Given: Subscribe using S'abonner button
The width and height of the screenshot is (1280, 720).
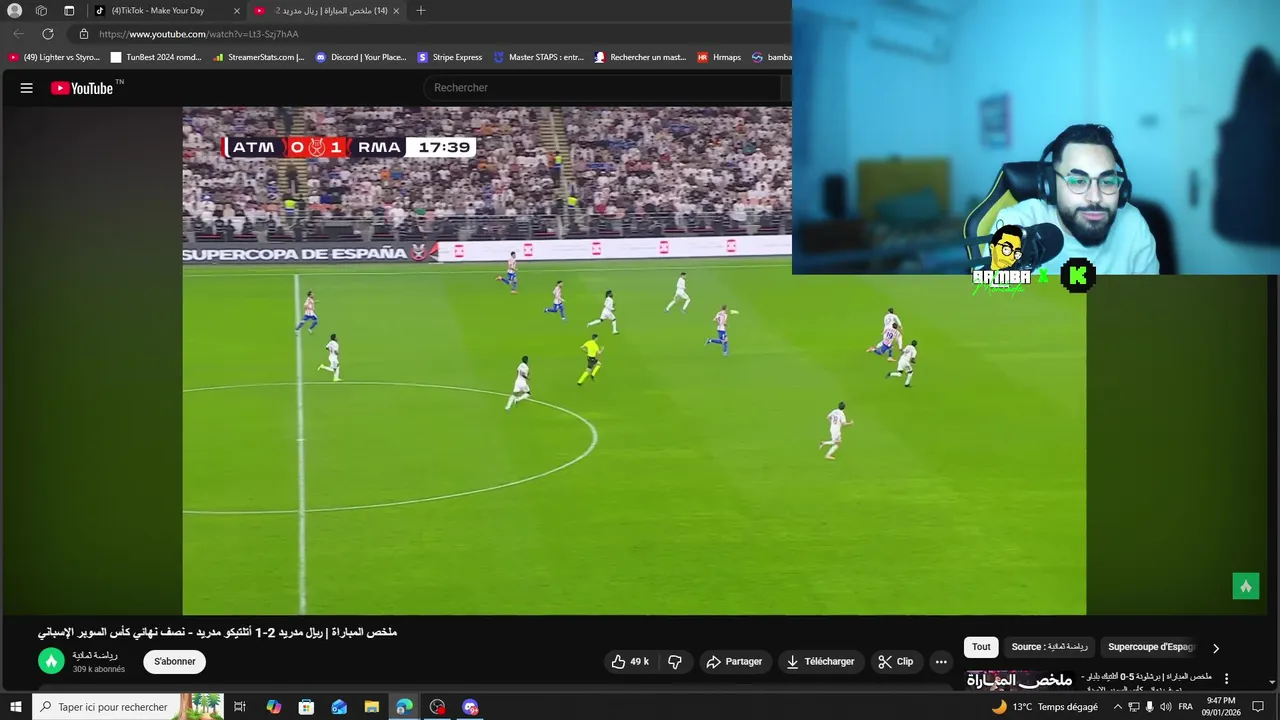Looking at the screenshot, I should [x=175, y=662].
